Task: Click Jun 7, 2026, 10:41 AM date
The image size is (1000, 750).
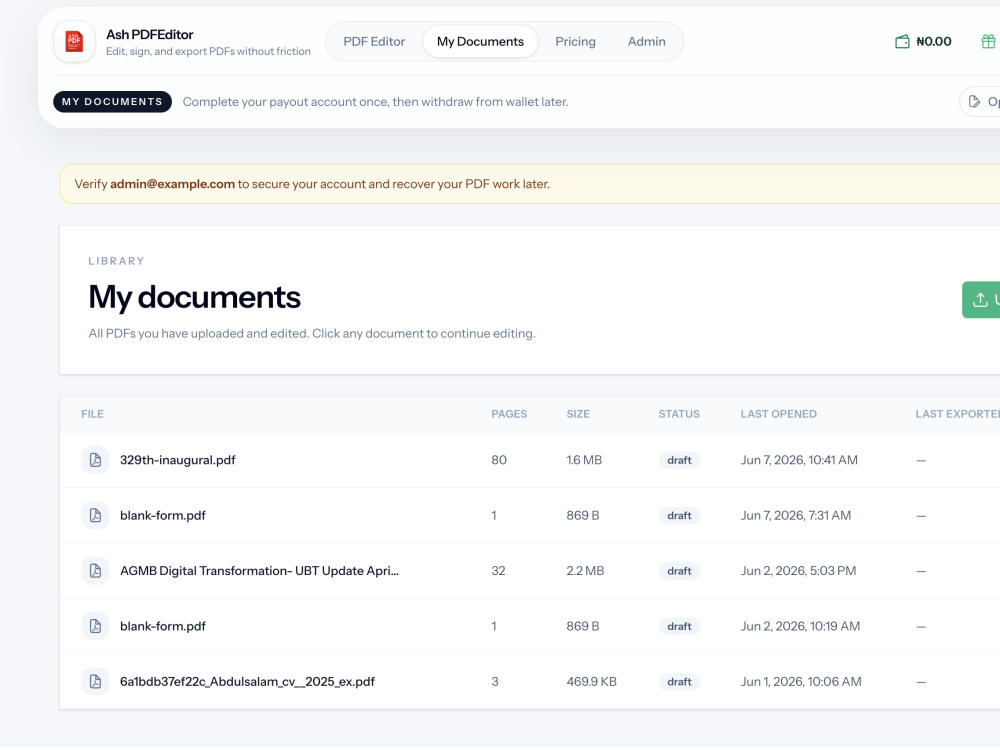Action: [799, 460]
